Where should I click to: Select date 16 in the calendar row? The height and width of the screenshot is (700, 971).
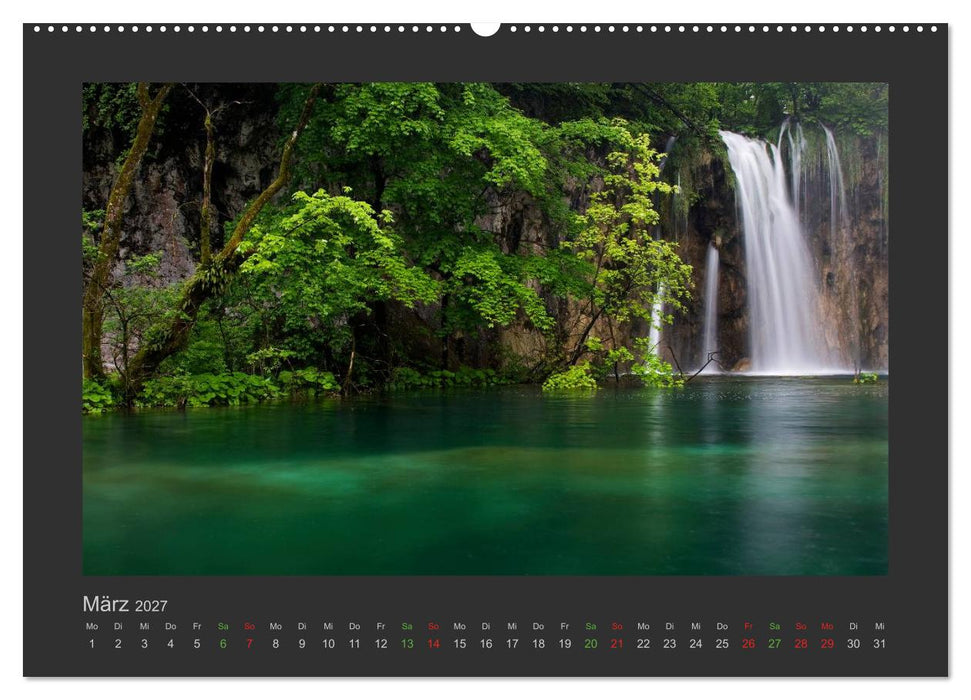486,644
